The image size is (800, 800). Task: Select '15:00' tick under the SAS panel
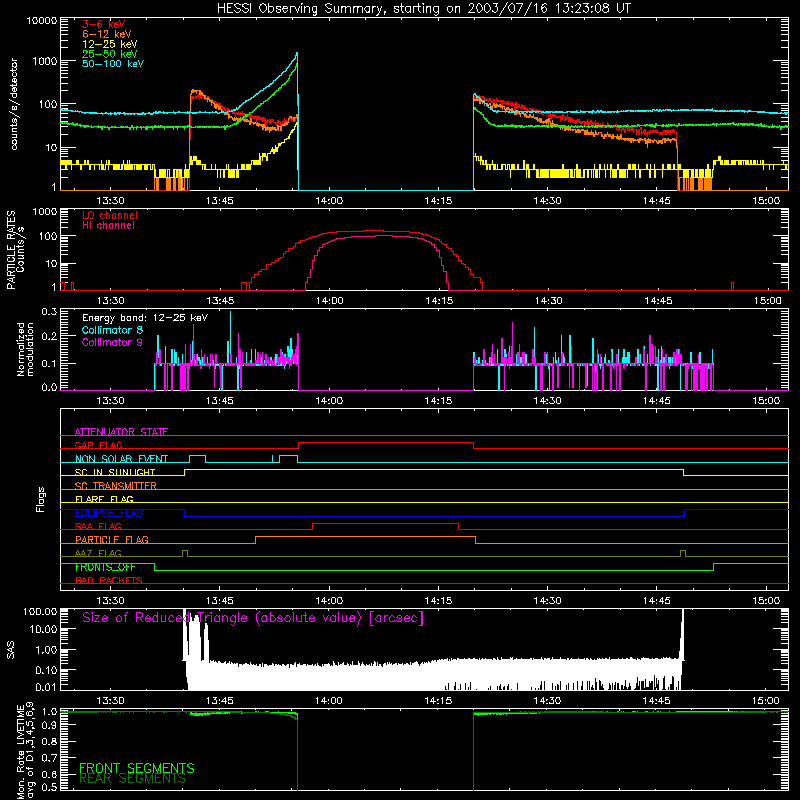point(765,701)
